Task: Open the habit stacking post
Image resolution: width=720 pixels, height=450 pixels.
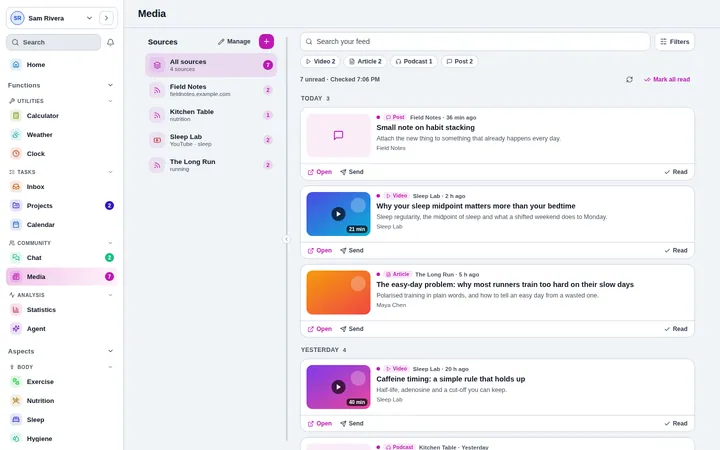Action: [320, 172]
